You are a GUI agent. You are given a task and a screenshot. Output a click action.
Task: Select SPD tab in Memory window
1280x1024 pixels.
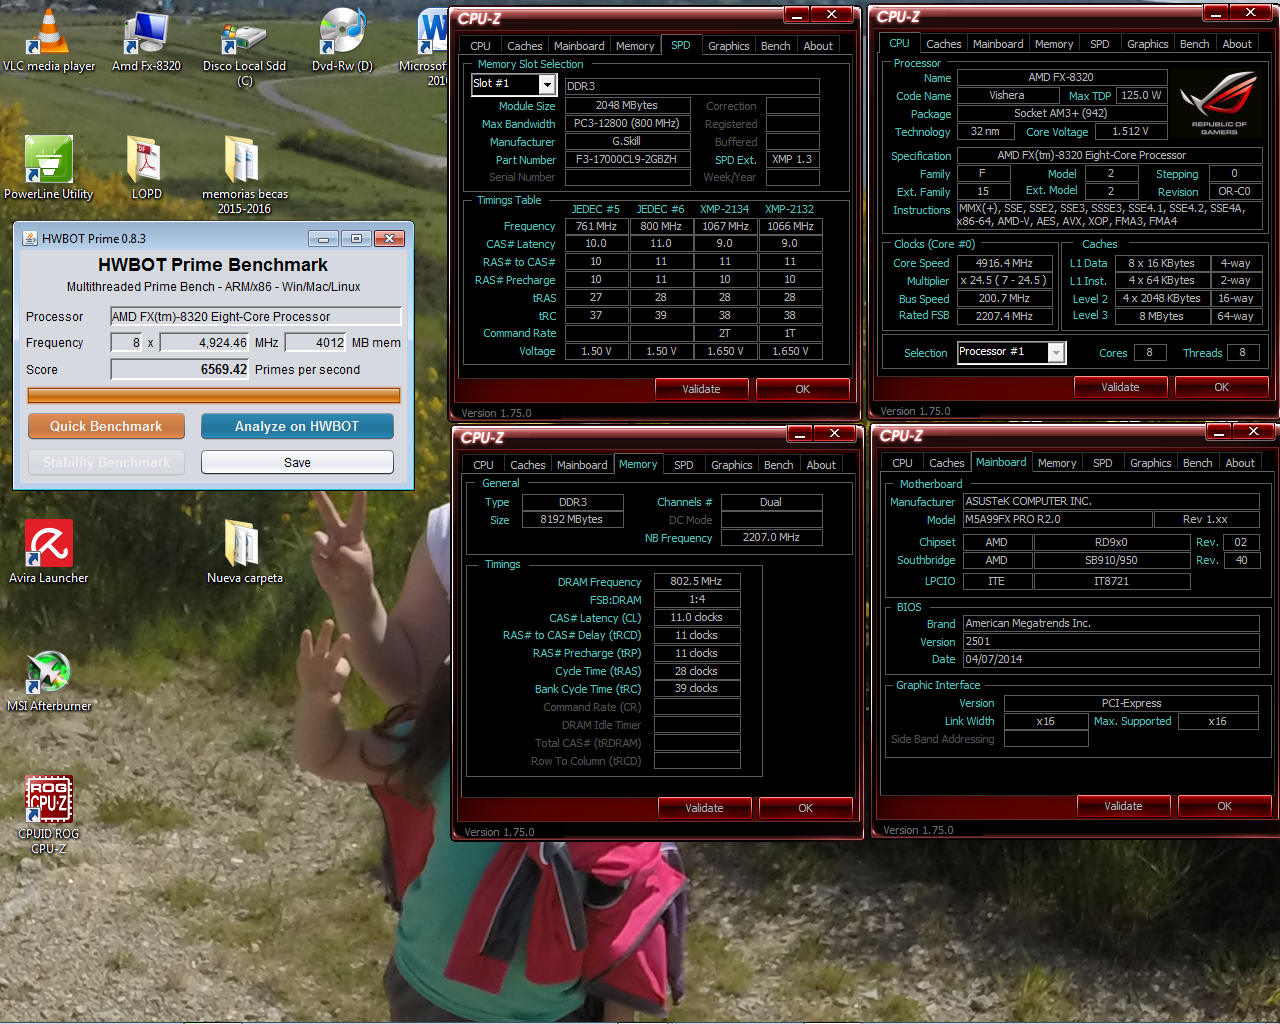683,465
